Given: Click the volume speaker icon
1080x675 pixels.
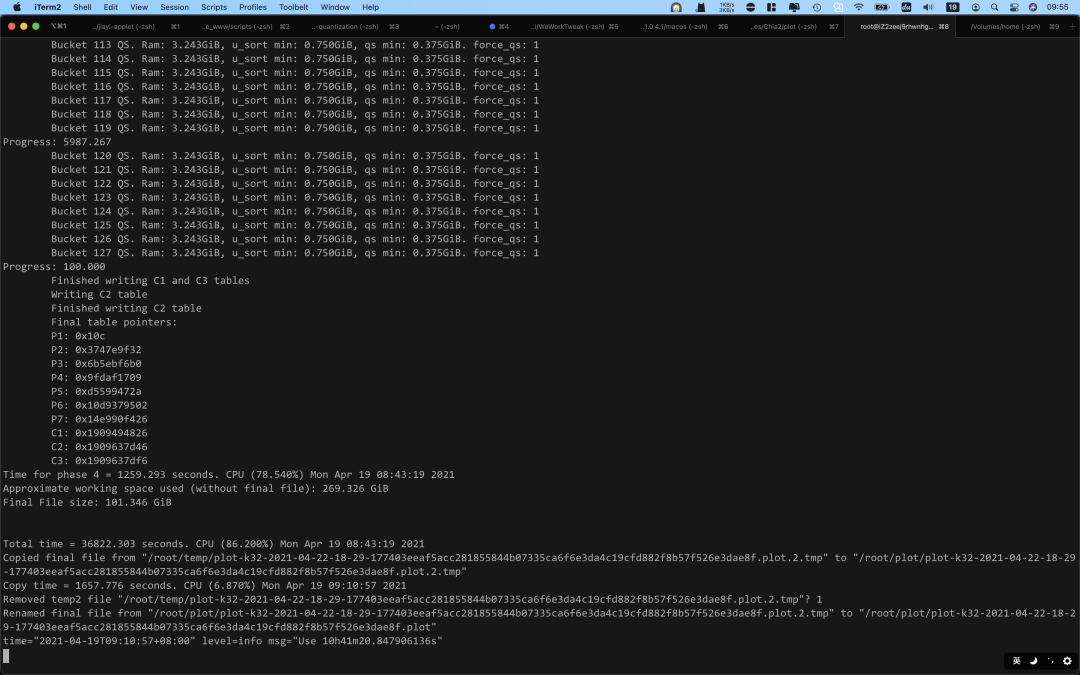Looking at the screenshot, I should click(927, 7).
